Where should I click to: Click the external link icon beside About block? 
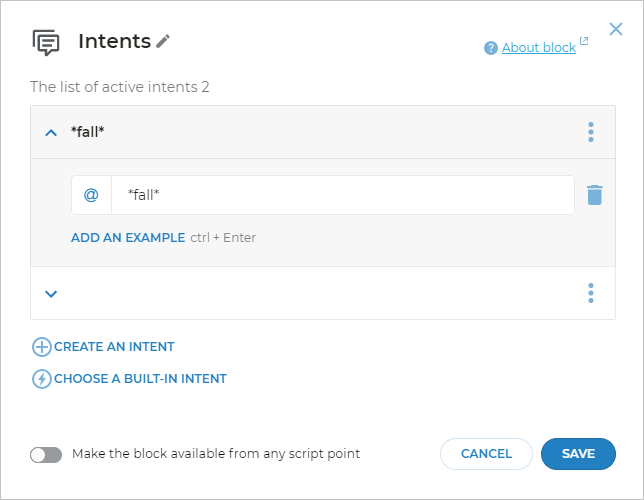(x=584, y=43)
